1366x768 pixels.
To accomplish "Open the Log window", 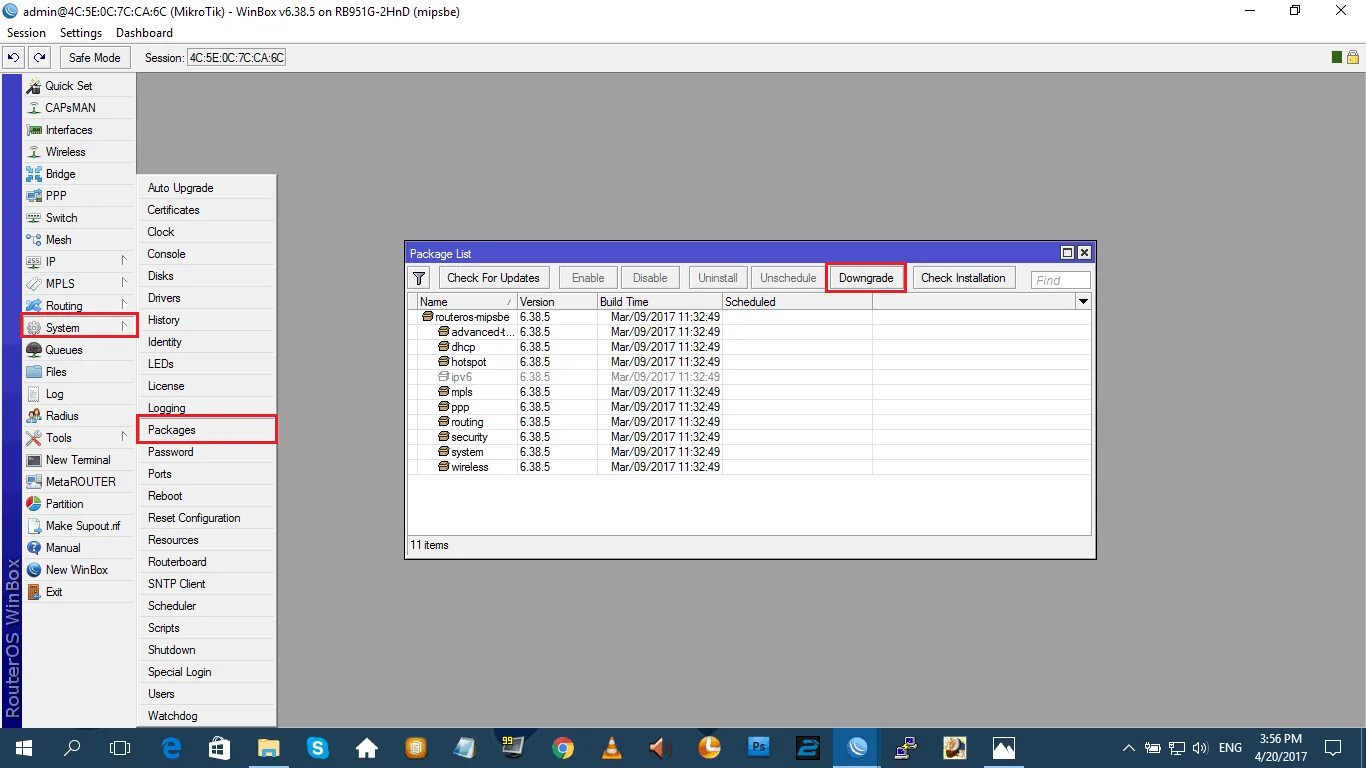I will [79, 394].
